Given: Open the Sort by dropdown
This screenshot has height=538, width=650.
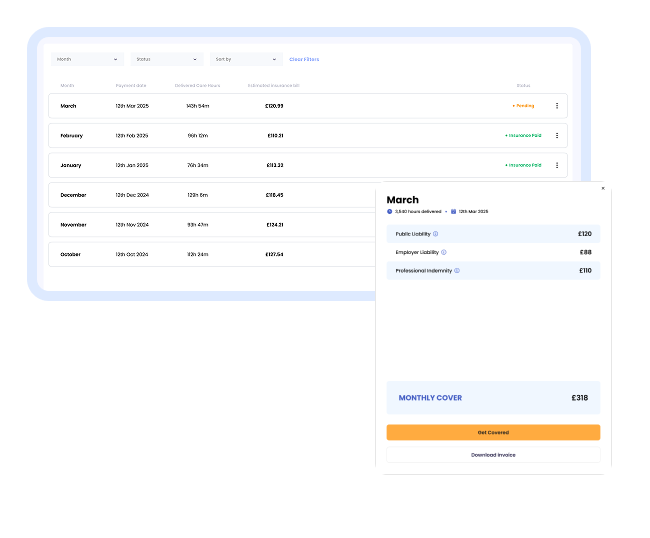Looking at the screenshot, I should click(x=245, y=60).
